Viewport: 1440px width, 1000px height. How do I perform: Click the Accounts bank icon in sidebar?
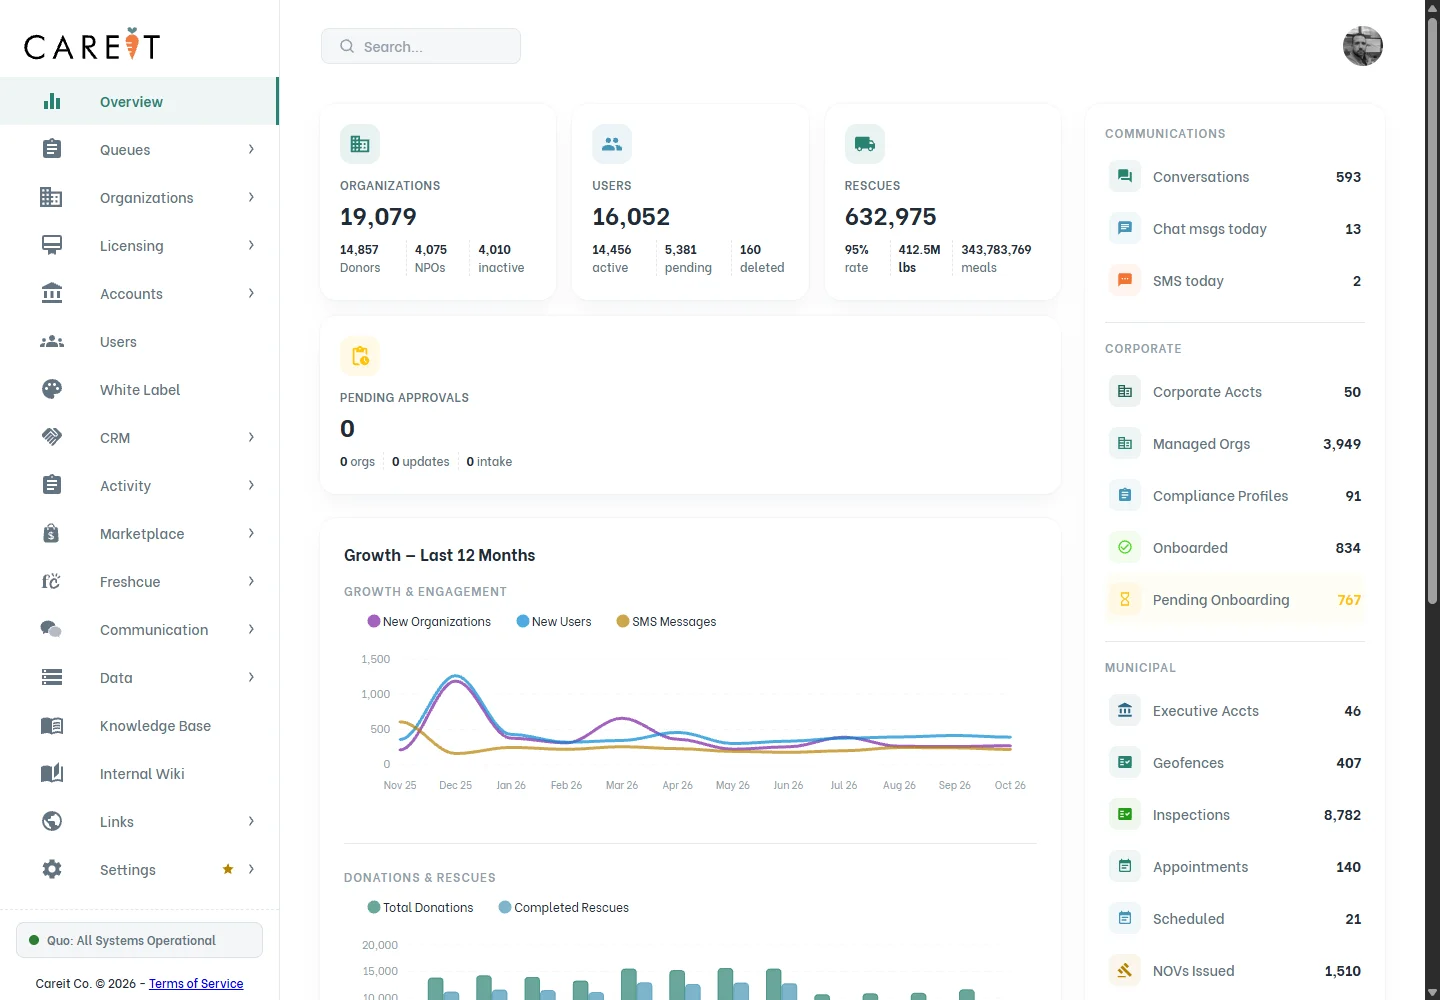[52, 293]
